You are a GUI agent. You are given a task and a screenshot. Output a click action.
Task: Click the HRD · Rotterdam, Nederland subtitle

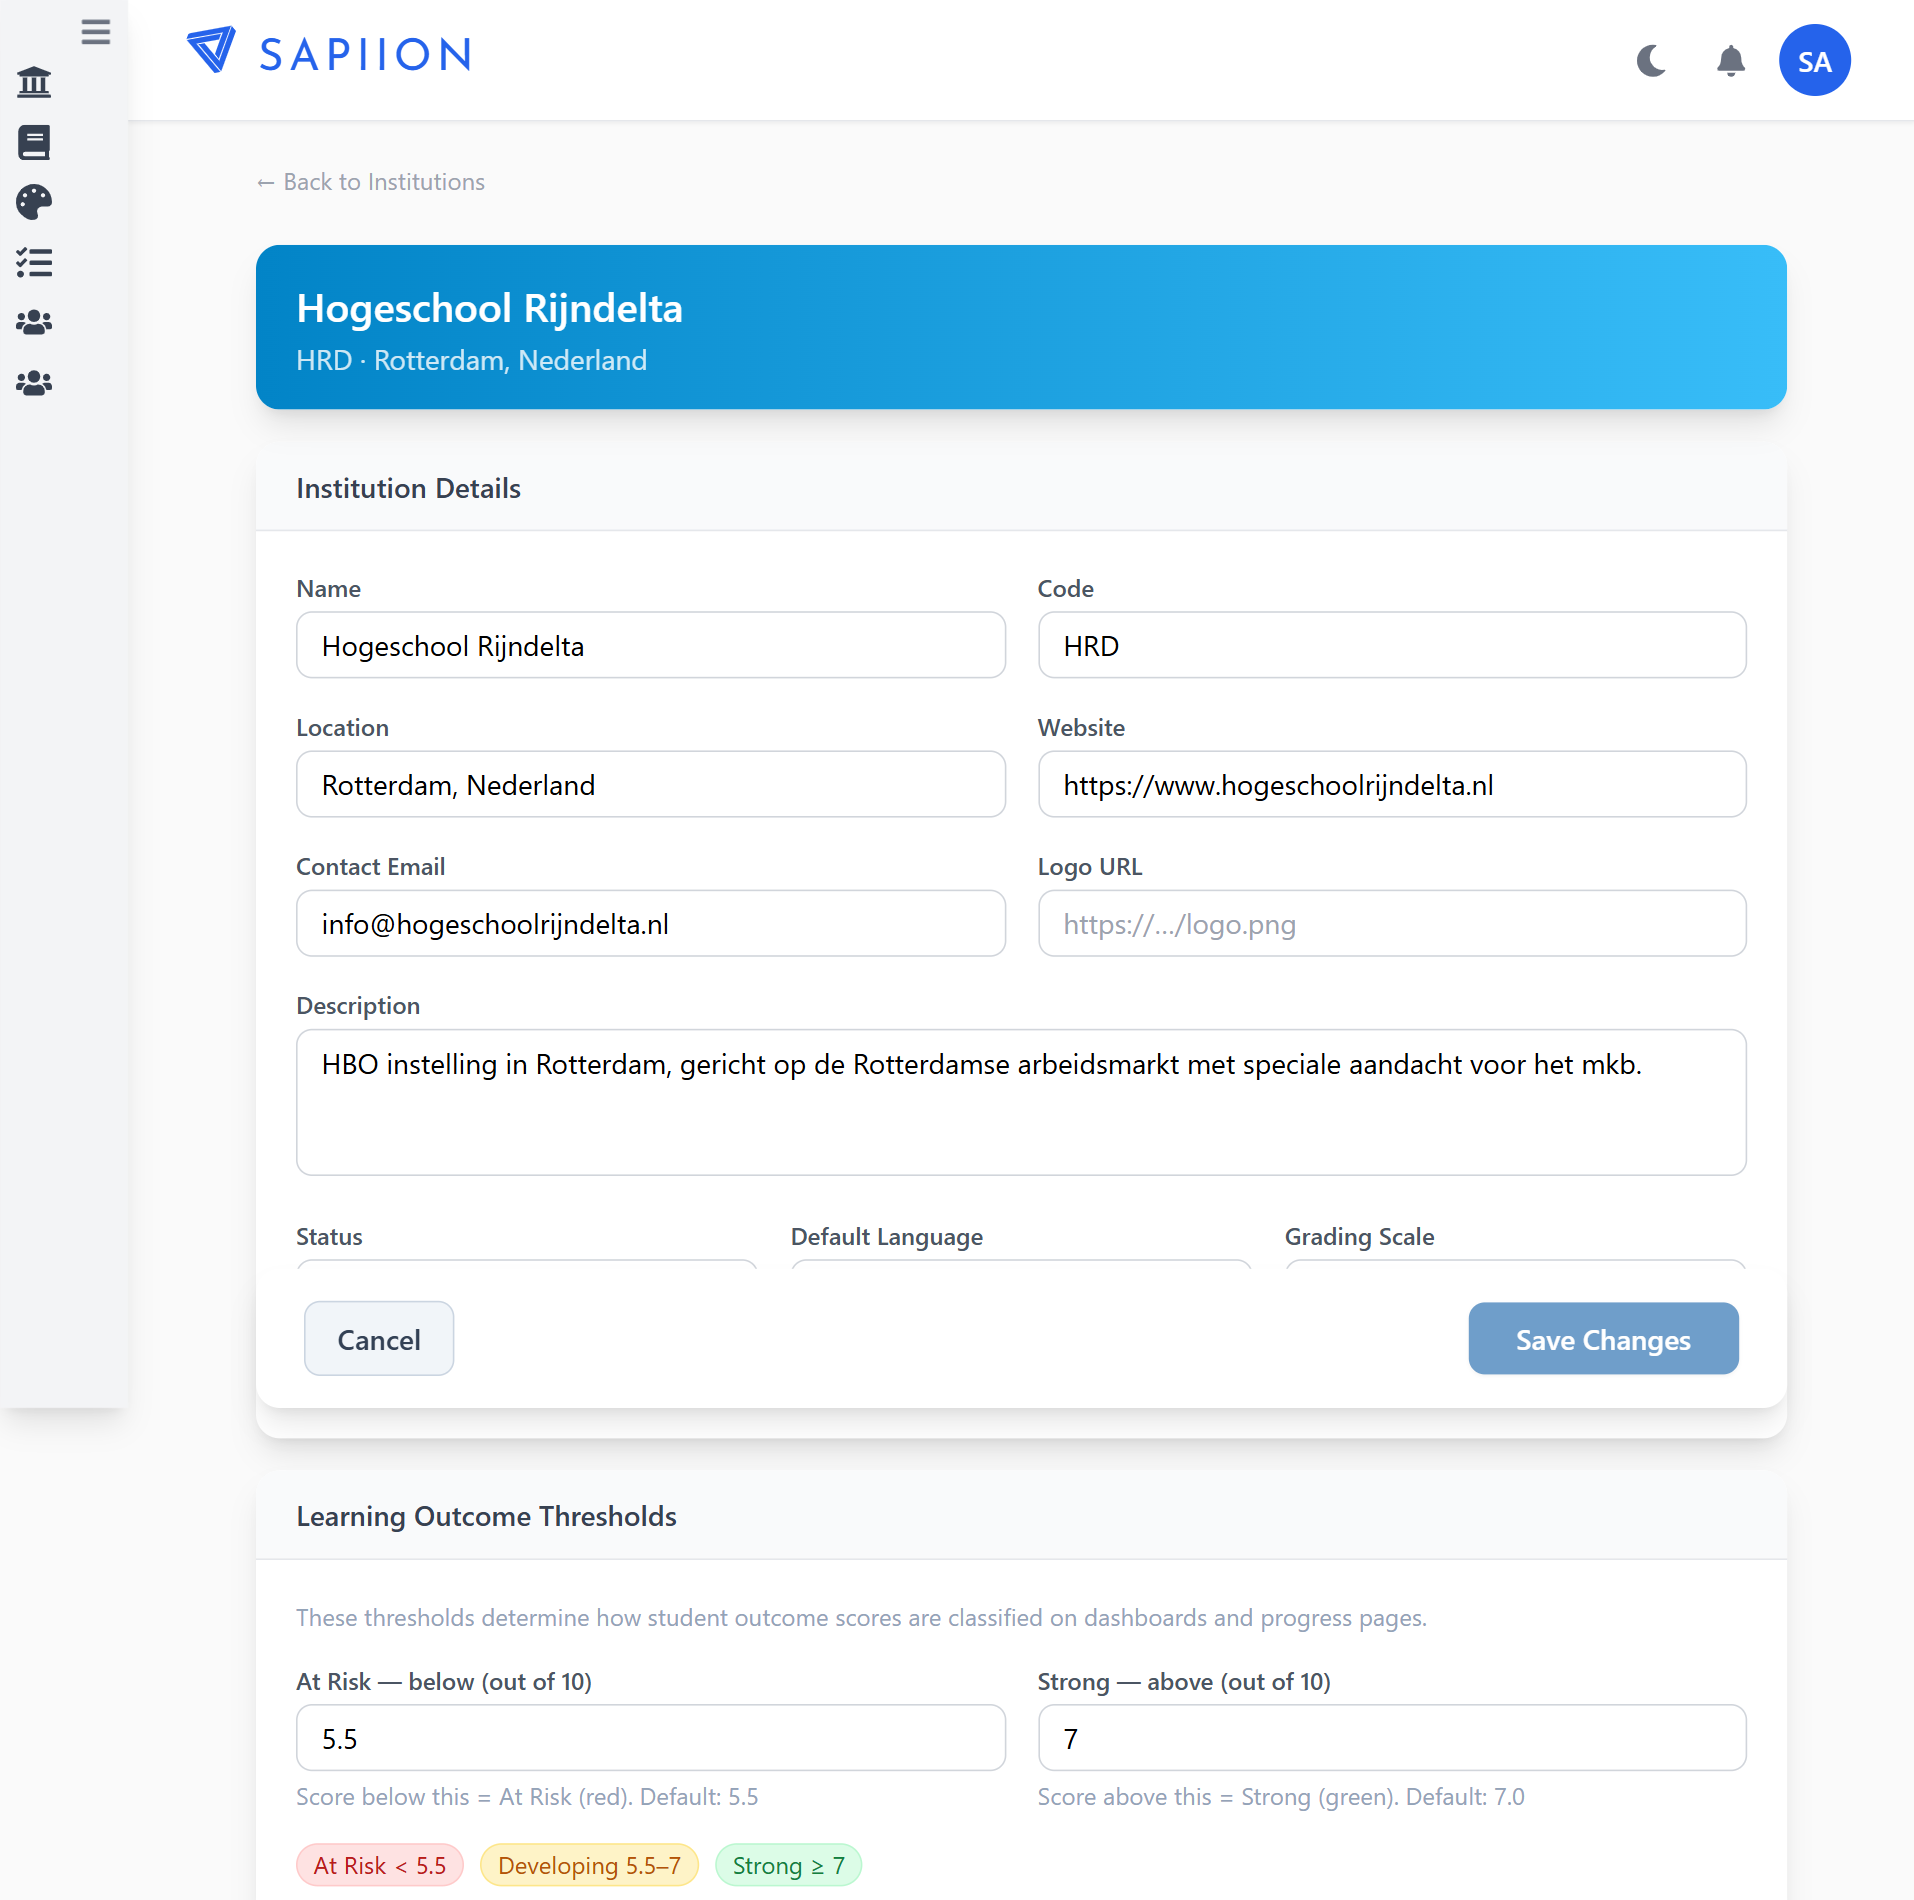click(x=471, y=360)
